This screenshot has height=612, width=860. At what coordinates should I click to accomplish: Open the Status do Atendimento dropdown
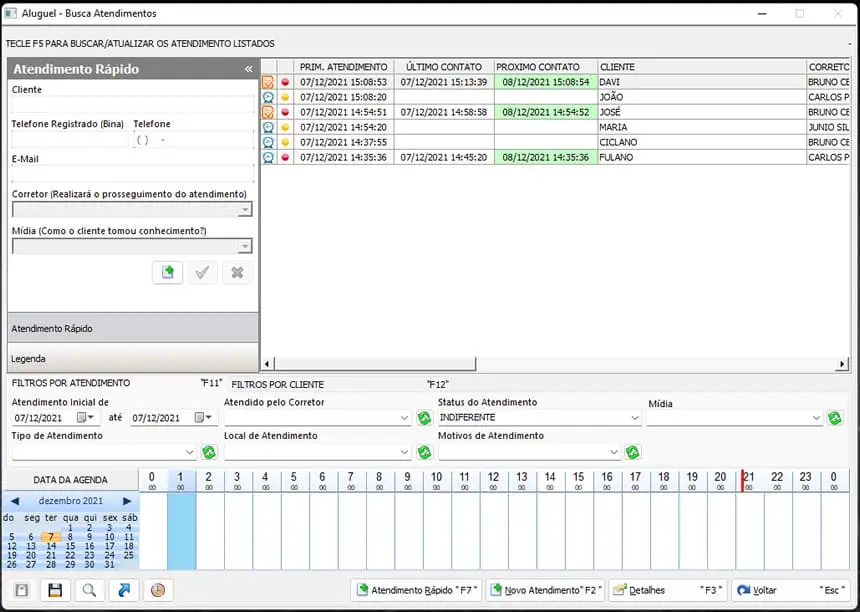(634, 418)
